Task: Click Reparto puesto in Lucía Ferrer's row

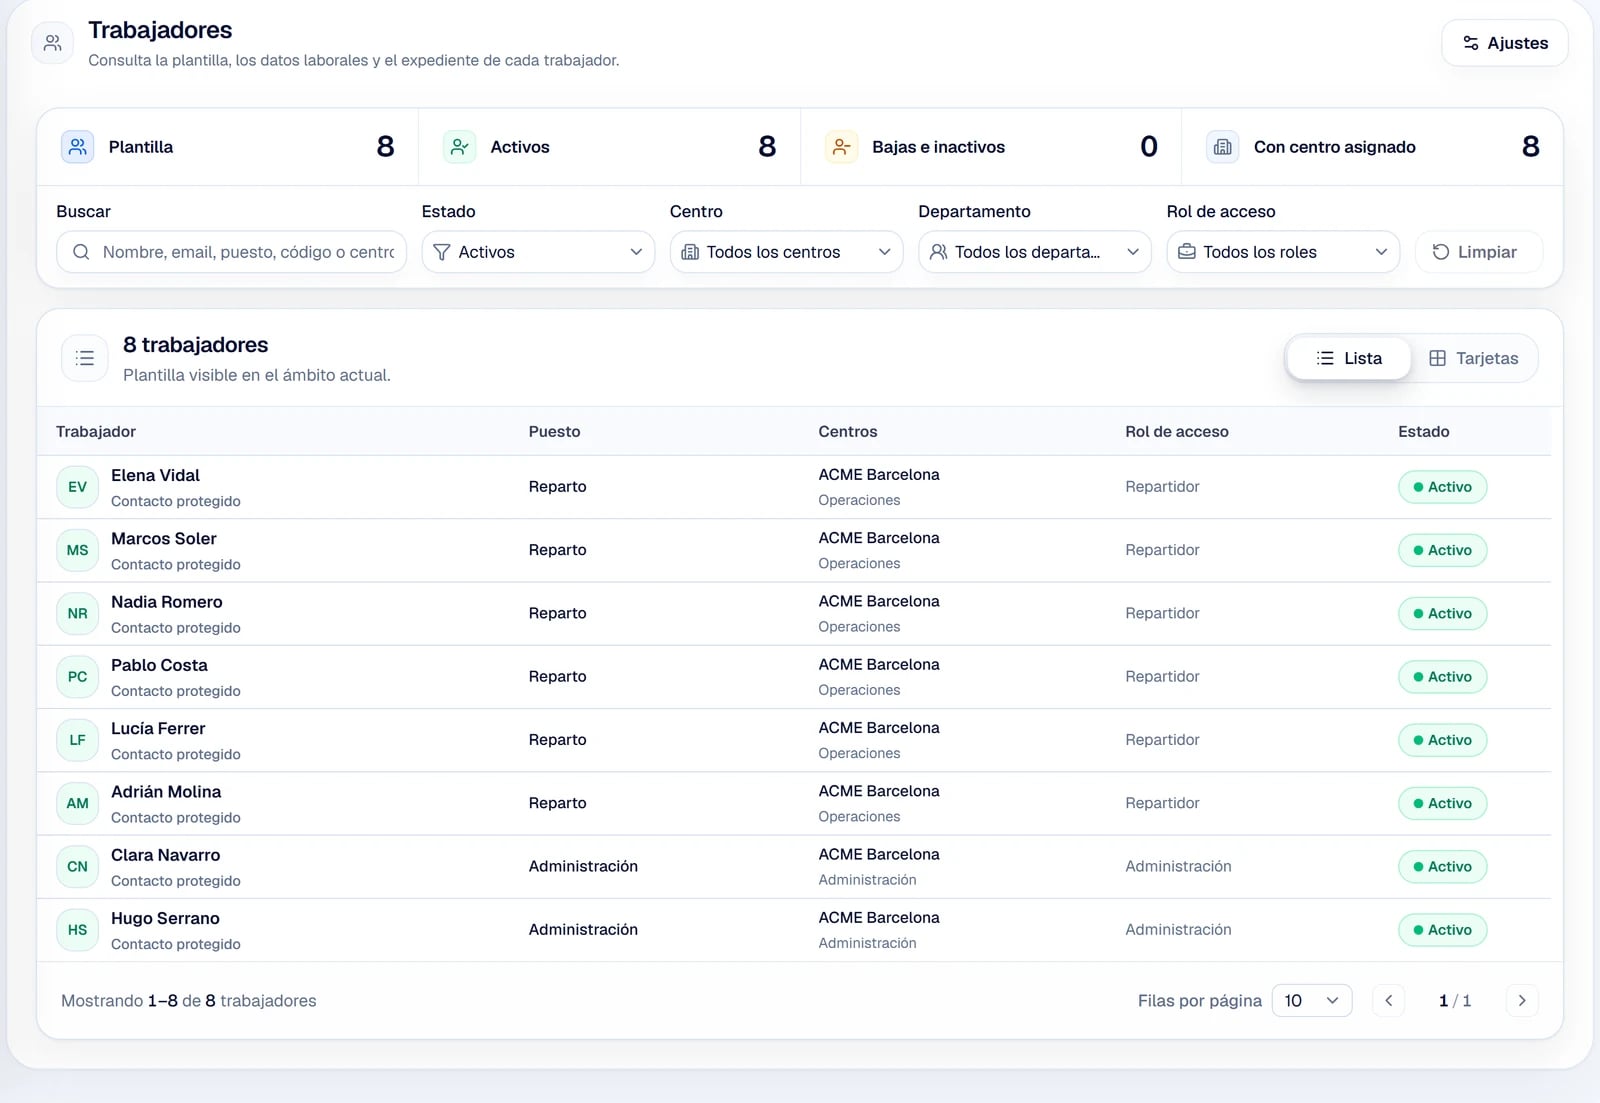Action: tap(557, 739)
